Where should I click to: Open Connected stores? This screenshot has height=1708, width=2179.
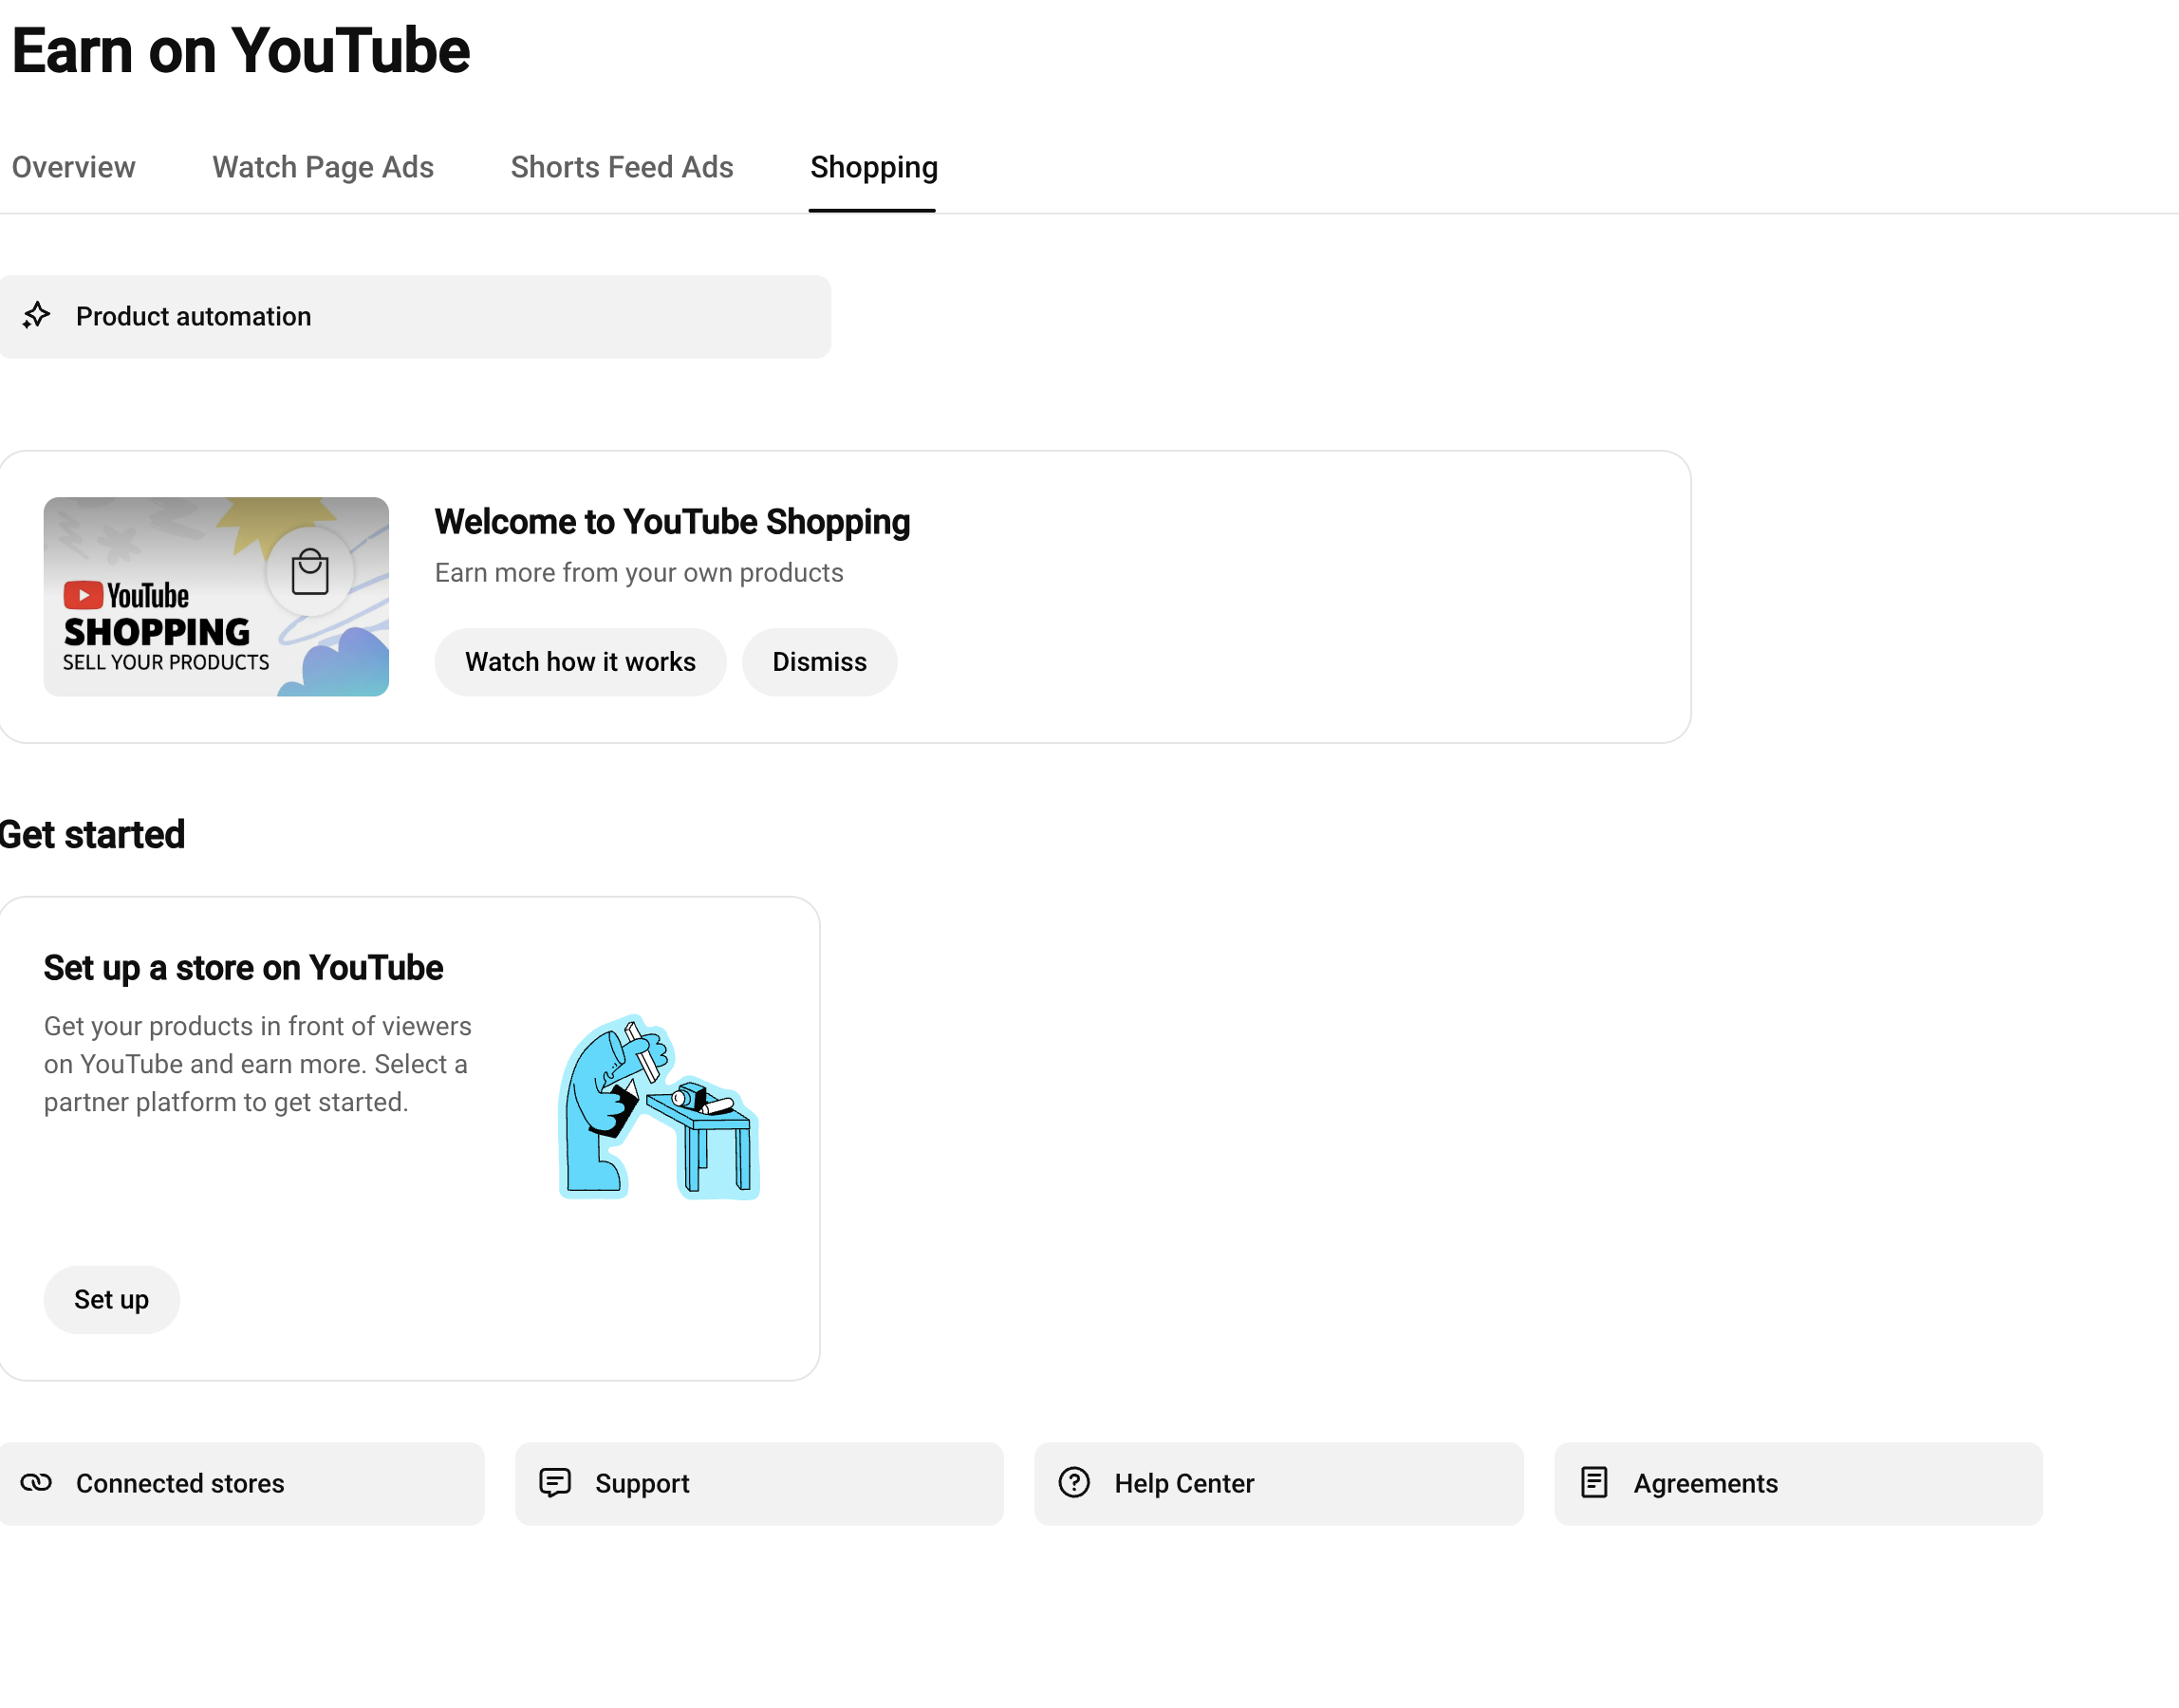[241, 1483]
